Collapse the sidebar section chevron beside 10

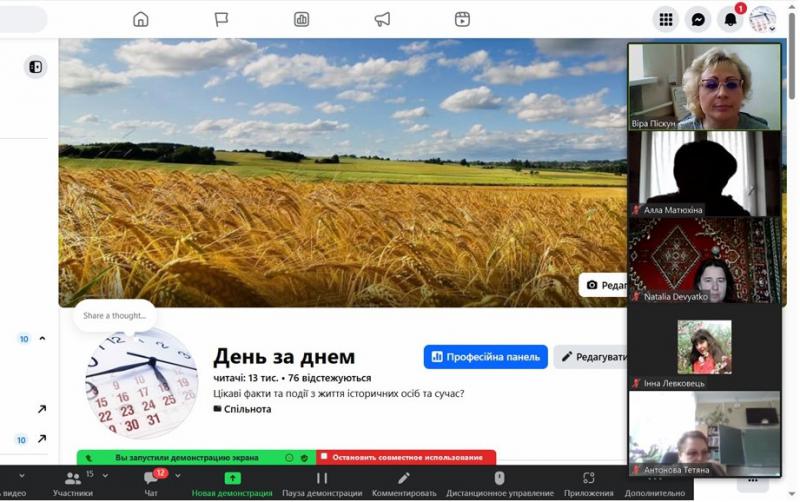tap(42, 339)
